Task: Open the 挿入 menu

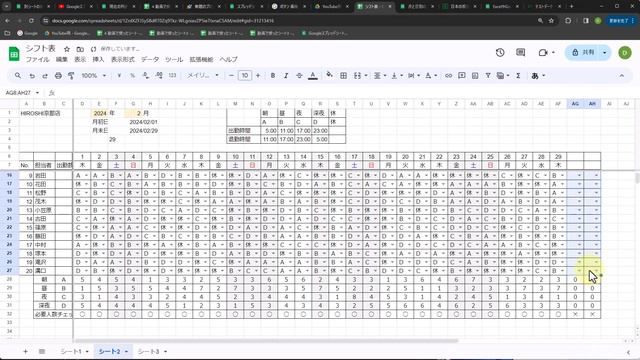Action: [x=98, y=60]
